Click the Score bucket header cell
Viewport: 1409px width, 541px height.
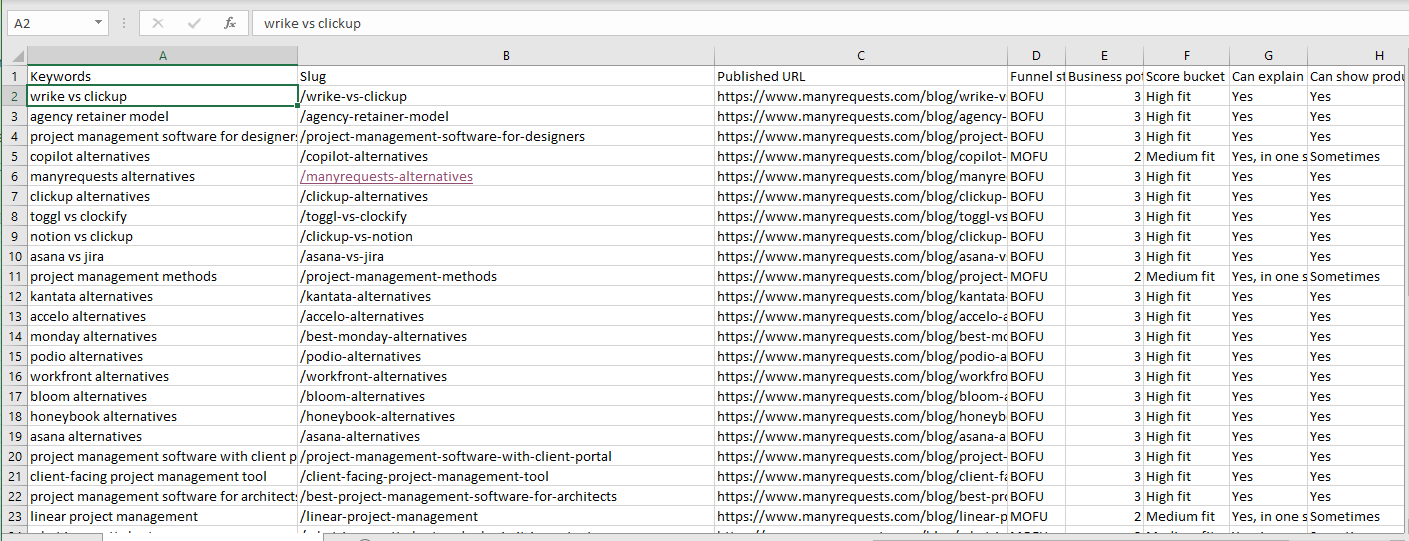click(1186, 76)
